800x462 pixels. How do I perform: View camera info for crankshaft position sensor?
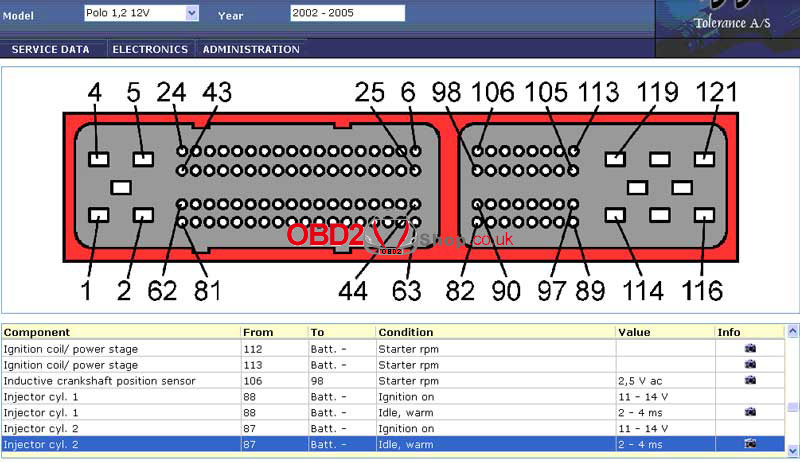750,381
